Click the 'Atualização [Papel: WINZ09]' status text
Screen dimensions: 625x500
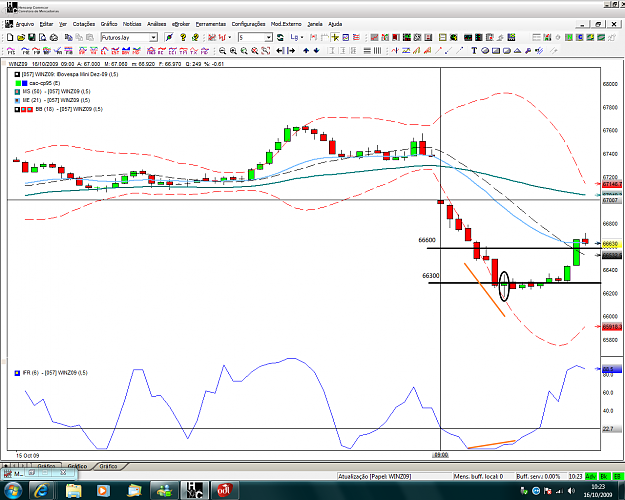point(375,476)
